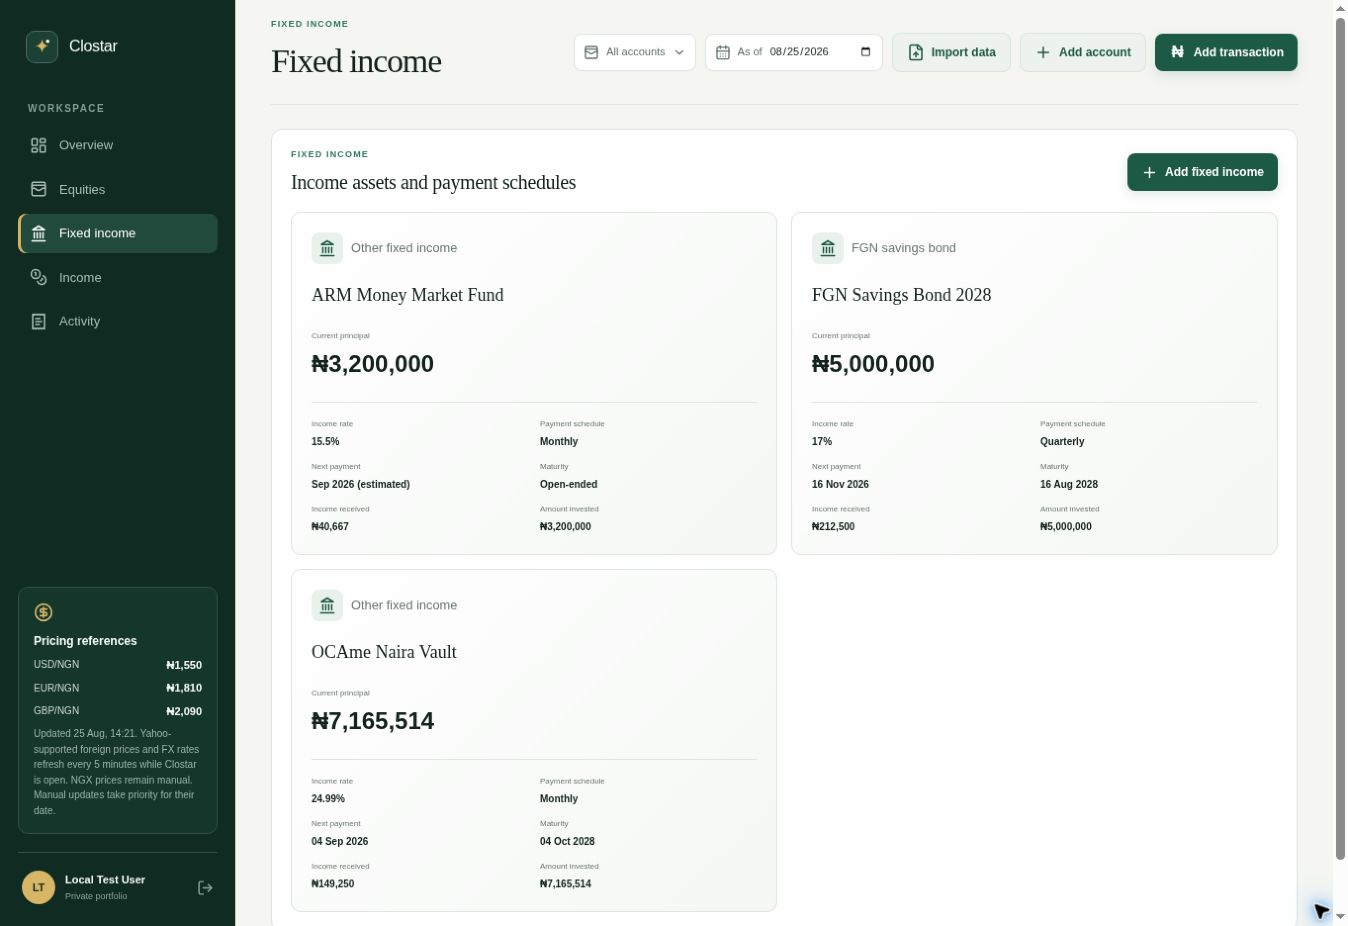The image size is (1348, 926).
Task: Click the Income coins icon in sidebar
Action: pyautogui.click(x=39, y=277)
